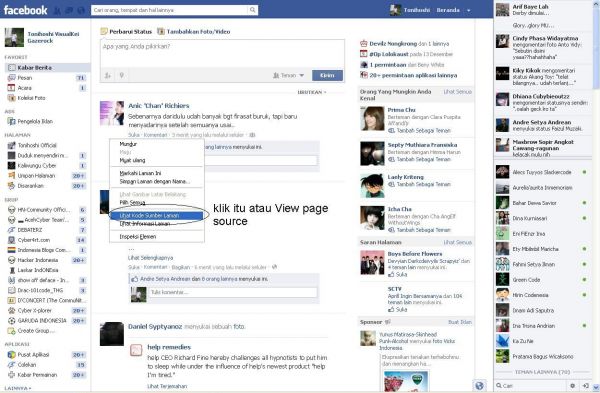Open the friend requests icon beside Facebook logo
Screen dimensions: 600x393
(x=57, y=11)
